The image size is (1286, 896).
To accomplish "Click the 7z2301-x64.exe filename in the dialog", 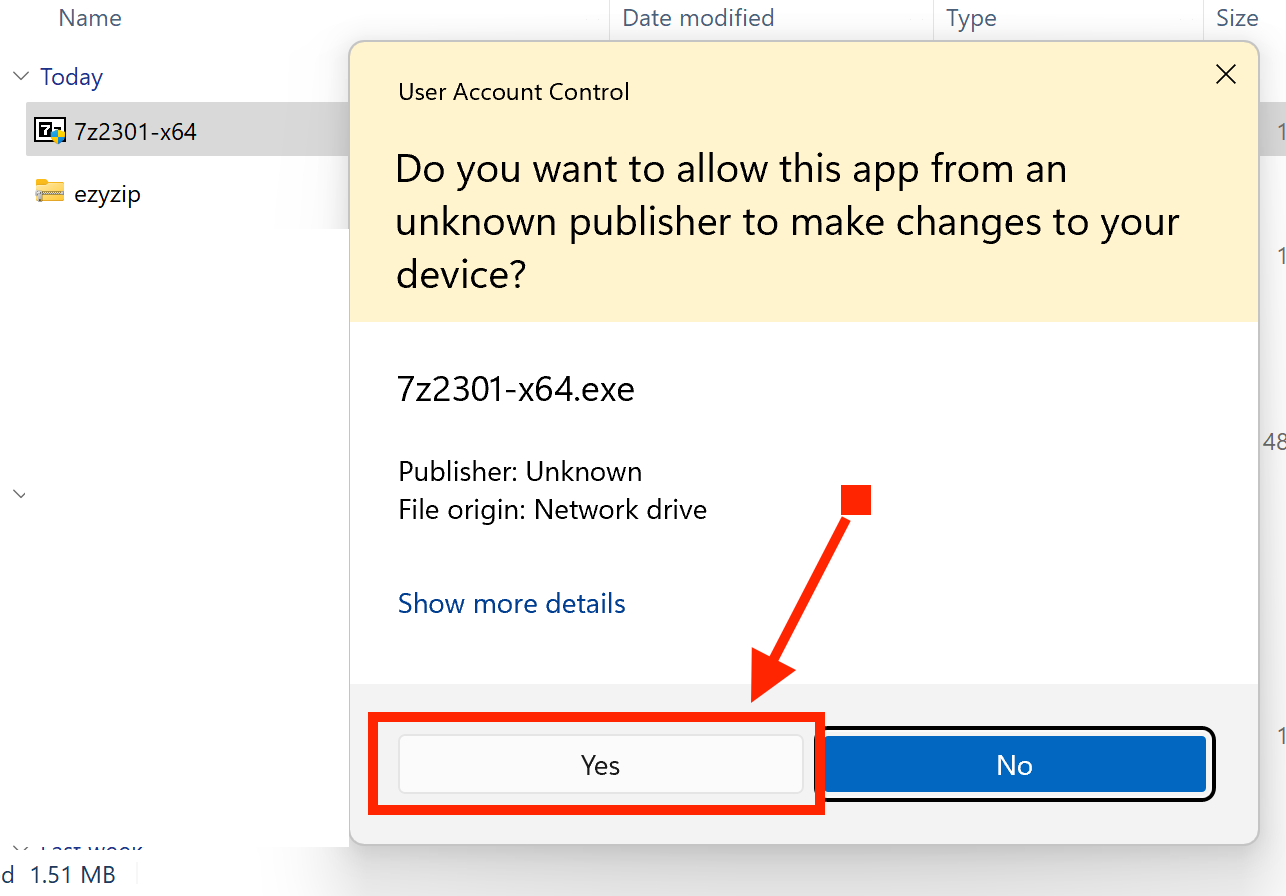I will [515, 389].
